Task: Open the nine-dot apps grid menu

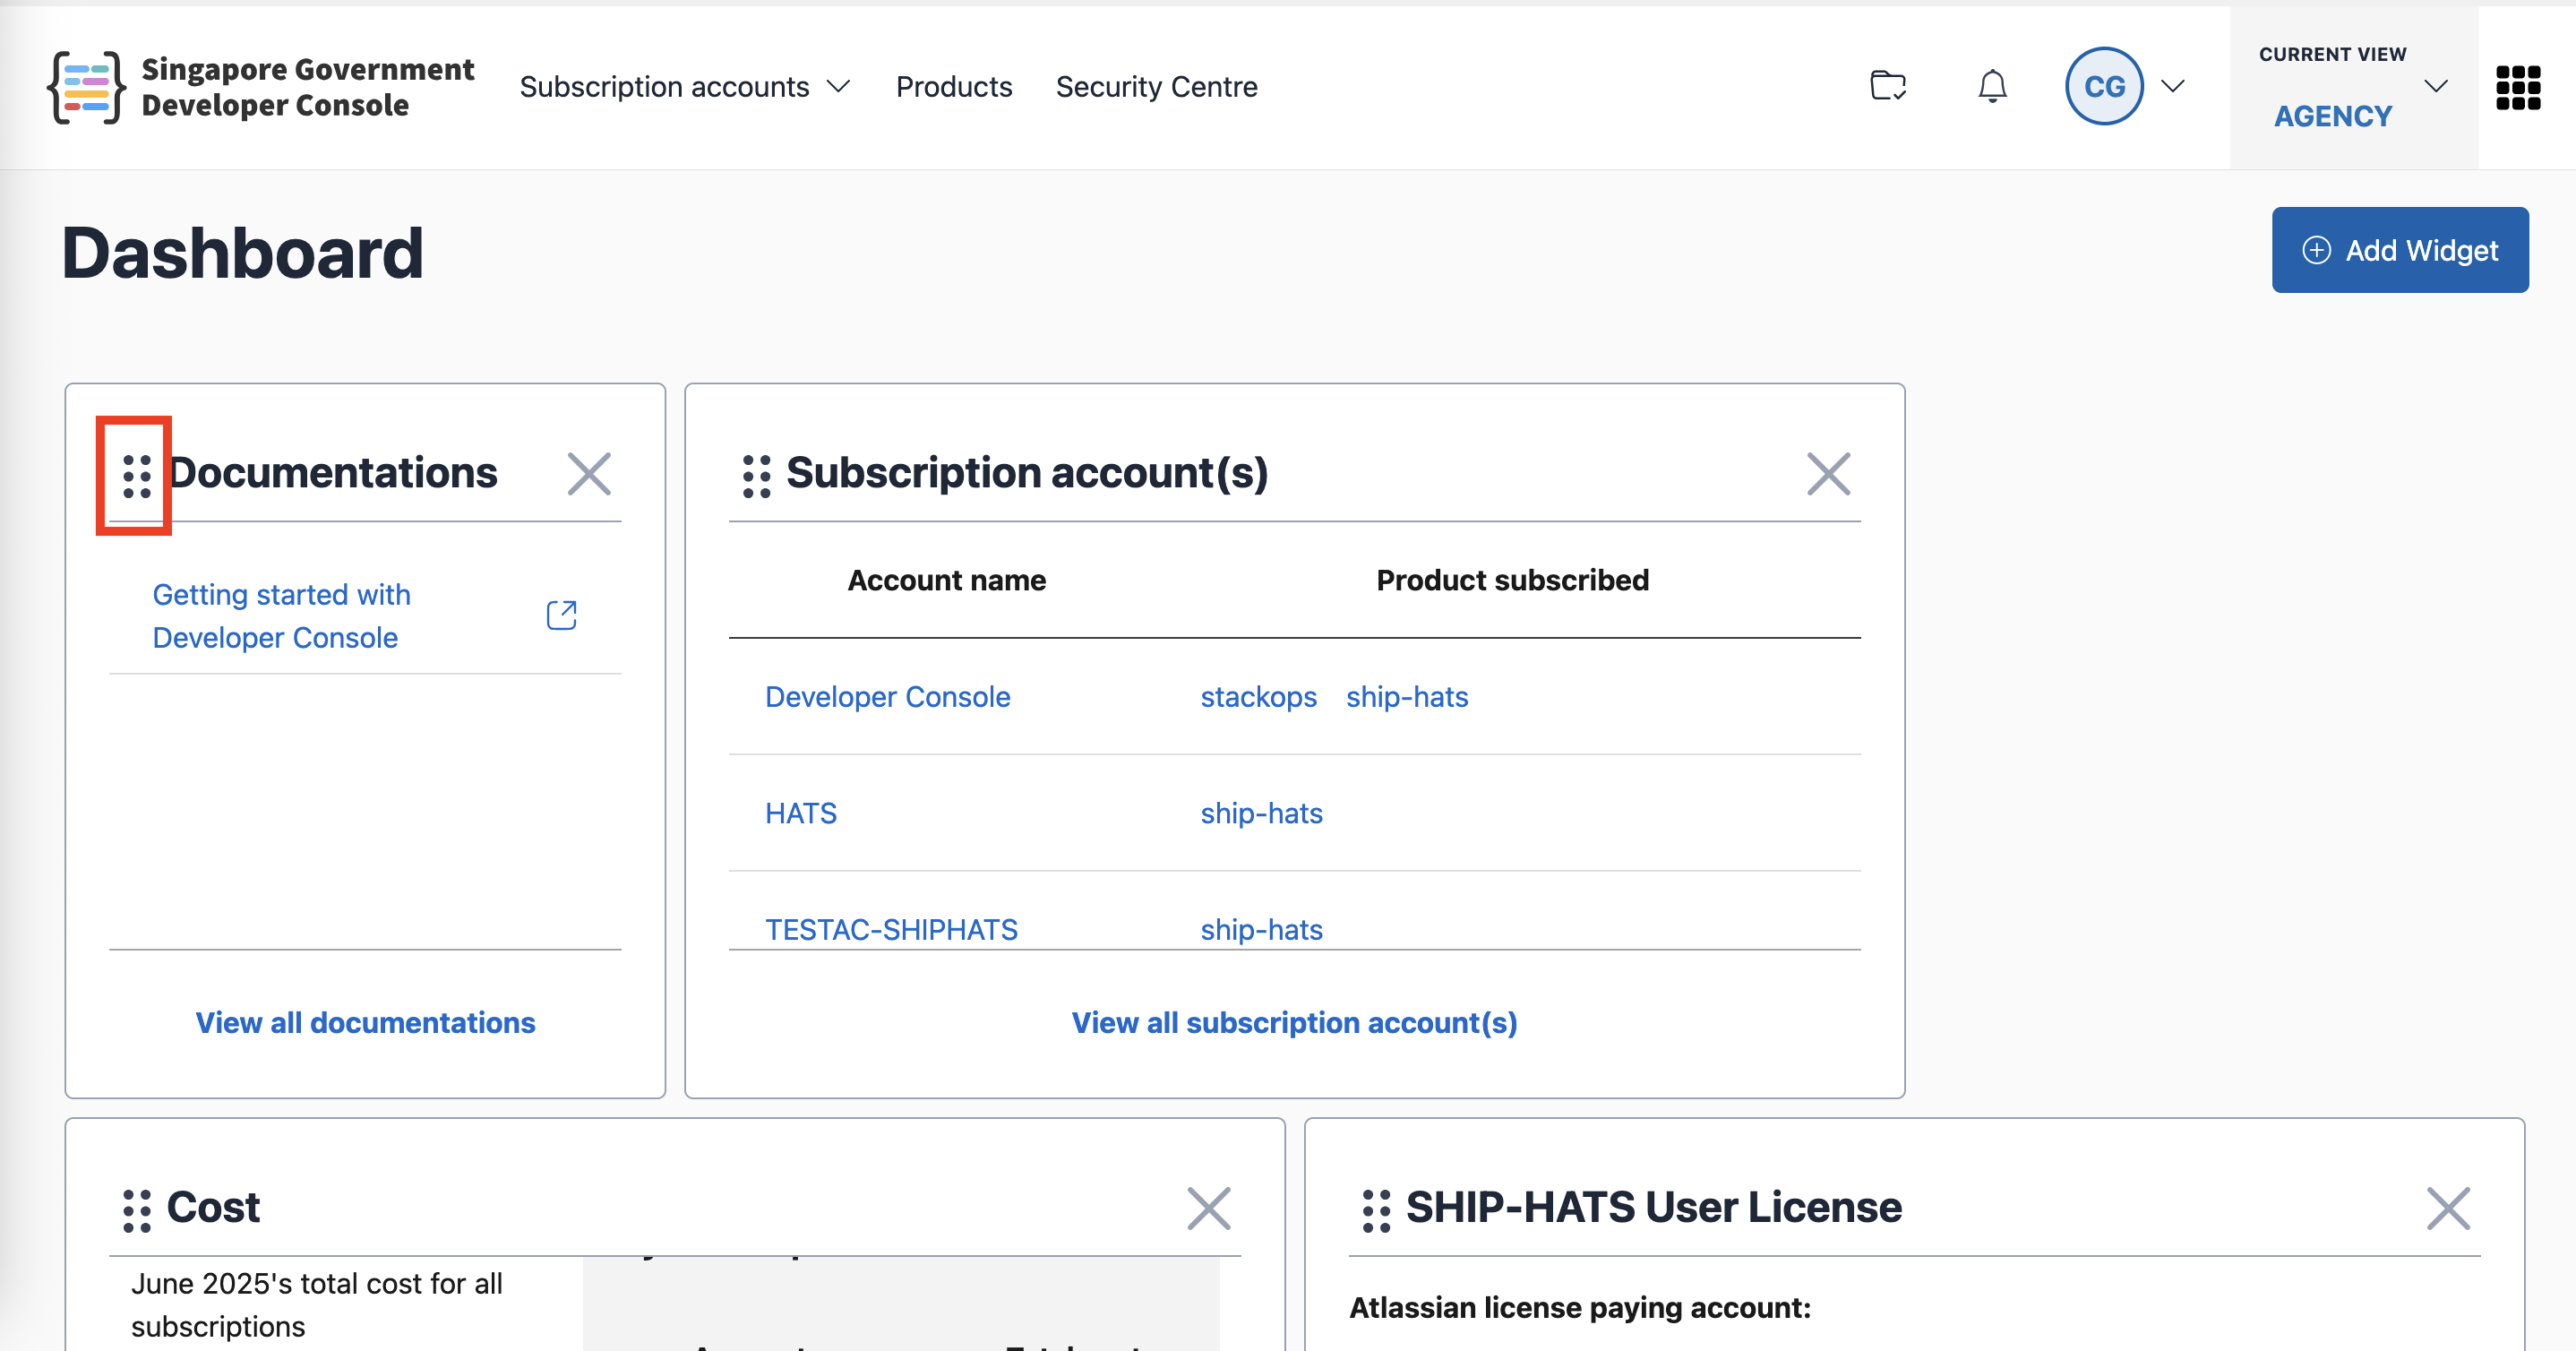Action: click(2518, 87)
